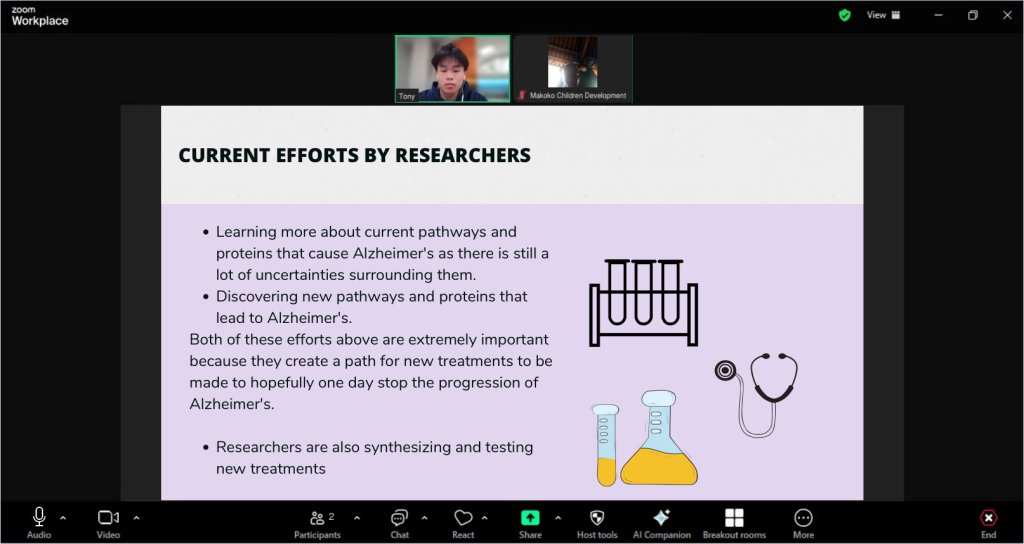Check the green encryption shield icon
This screenshot has height=544, width=1024.
pyautogui.click(x=844, y=15)
